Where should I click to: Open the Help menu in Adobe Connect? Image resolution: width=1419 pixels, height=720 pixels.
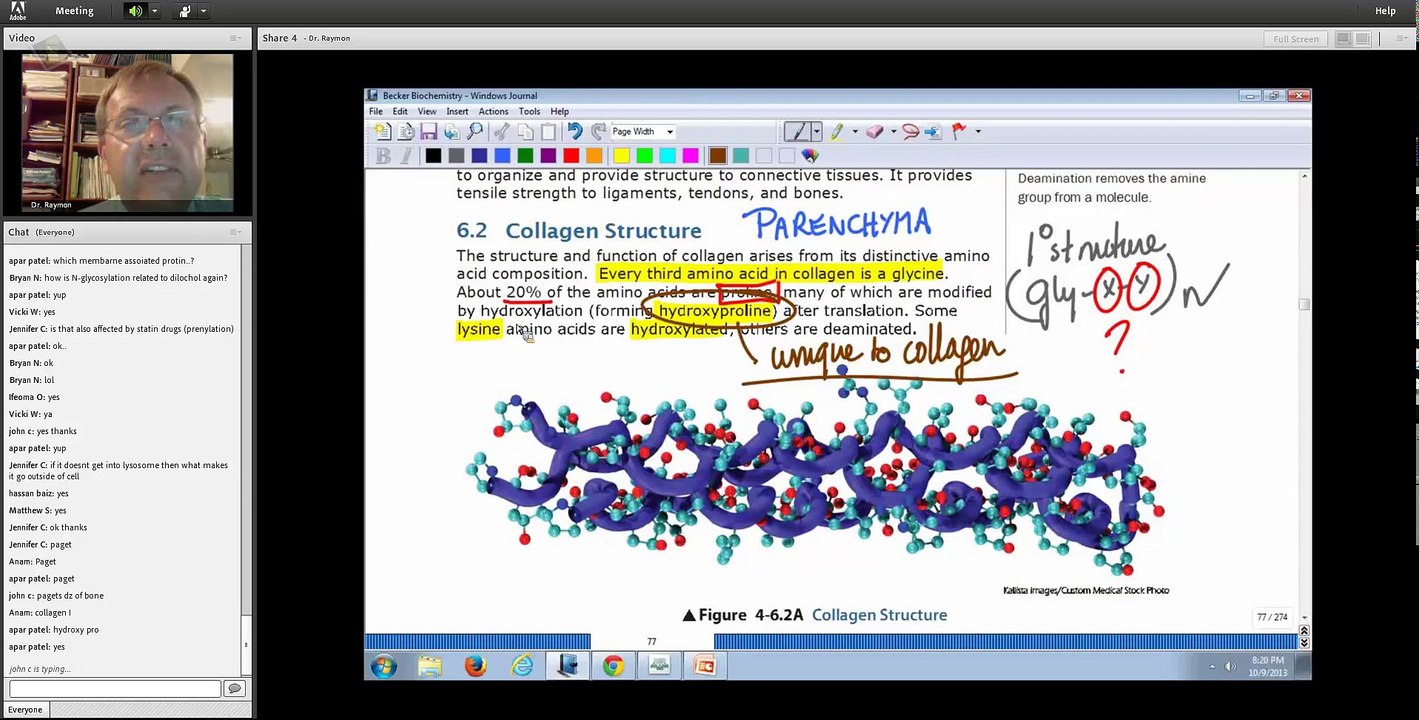[x=1385, y=11]
